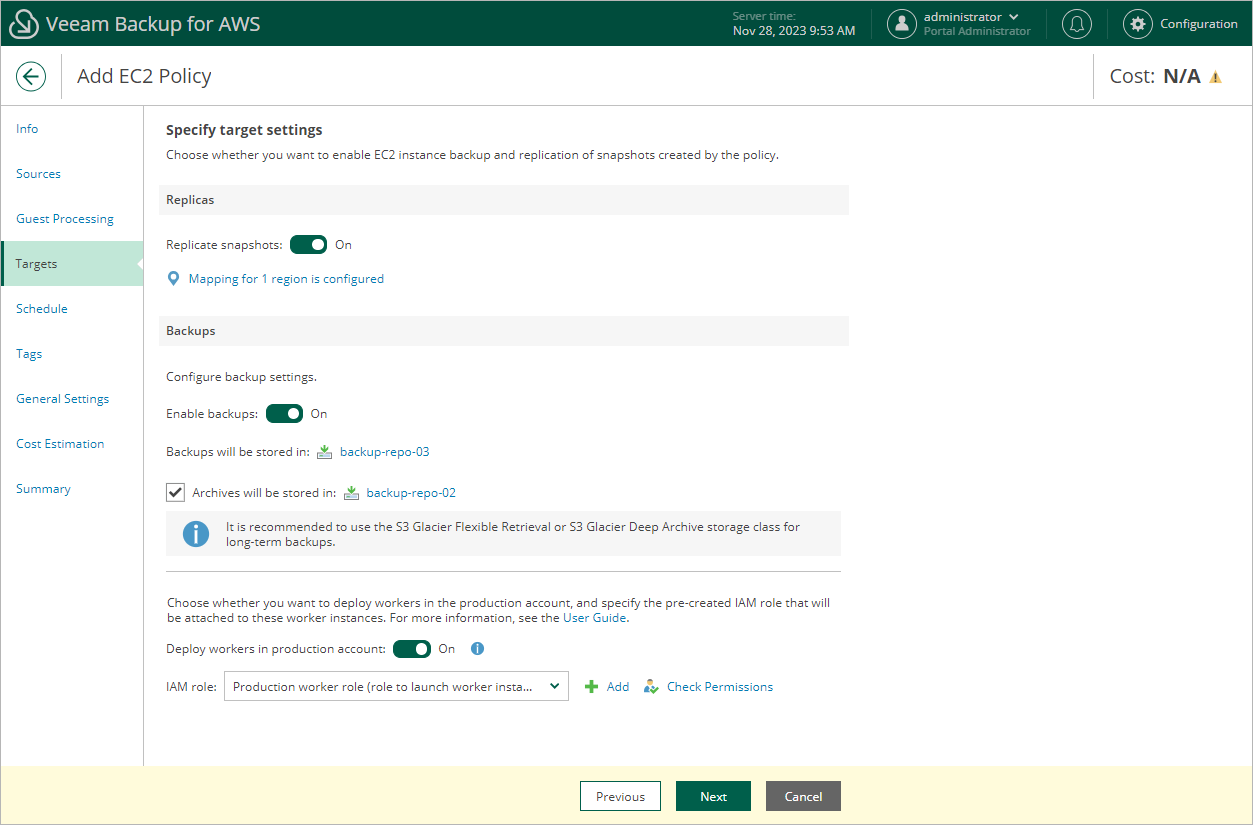
Task: Open the General Settings step
Action: (x=63, y=399)
